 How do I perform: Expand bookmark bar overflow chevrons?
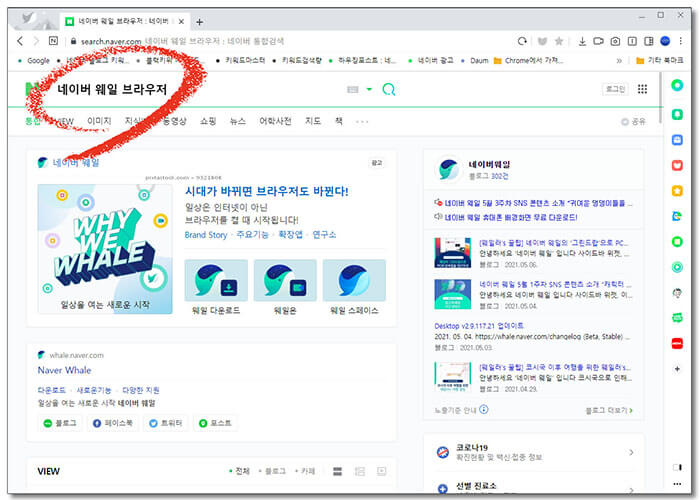[x=619, y=61]
